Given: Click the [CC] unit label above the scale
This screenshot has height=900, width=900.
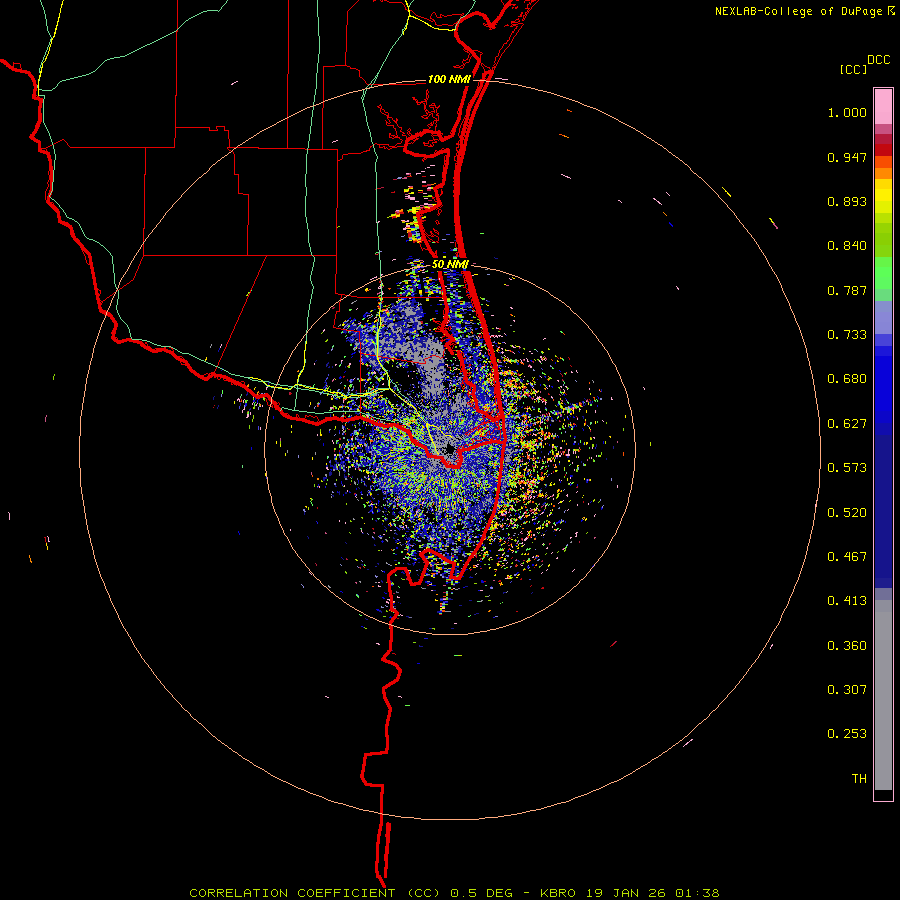Looking at the screenshot, I should click(x=853, y=69).
